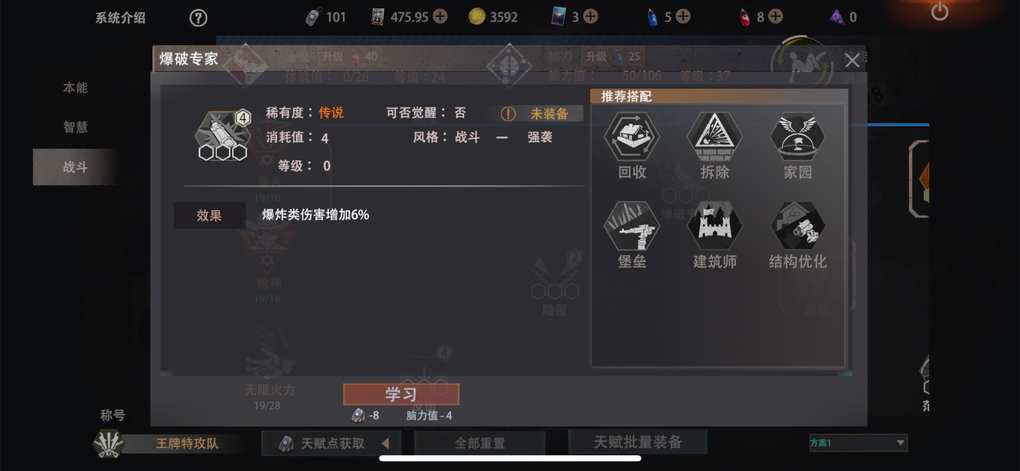The image size is (1020, 471).
Task: Switch to the 智慧 tab
Action: pyautogui.click(x=75, y=128)
